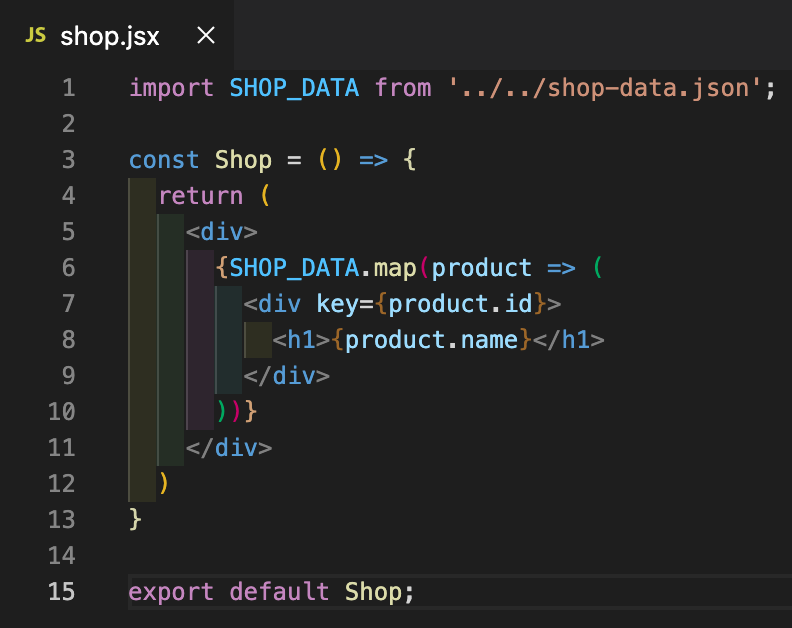Viewport: 792px width, 628px height.
Task: Click the 'key' attribute on line 7
Action: [337, 304]
